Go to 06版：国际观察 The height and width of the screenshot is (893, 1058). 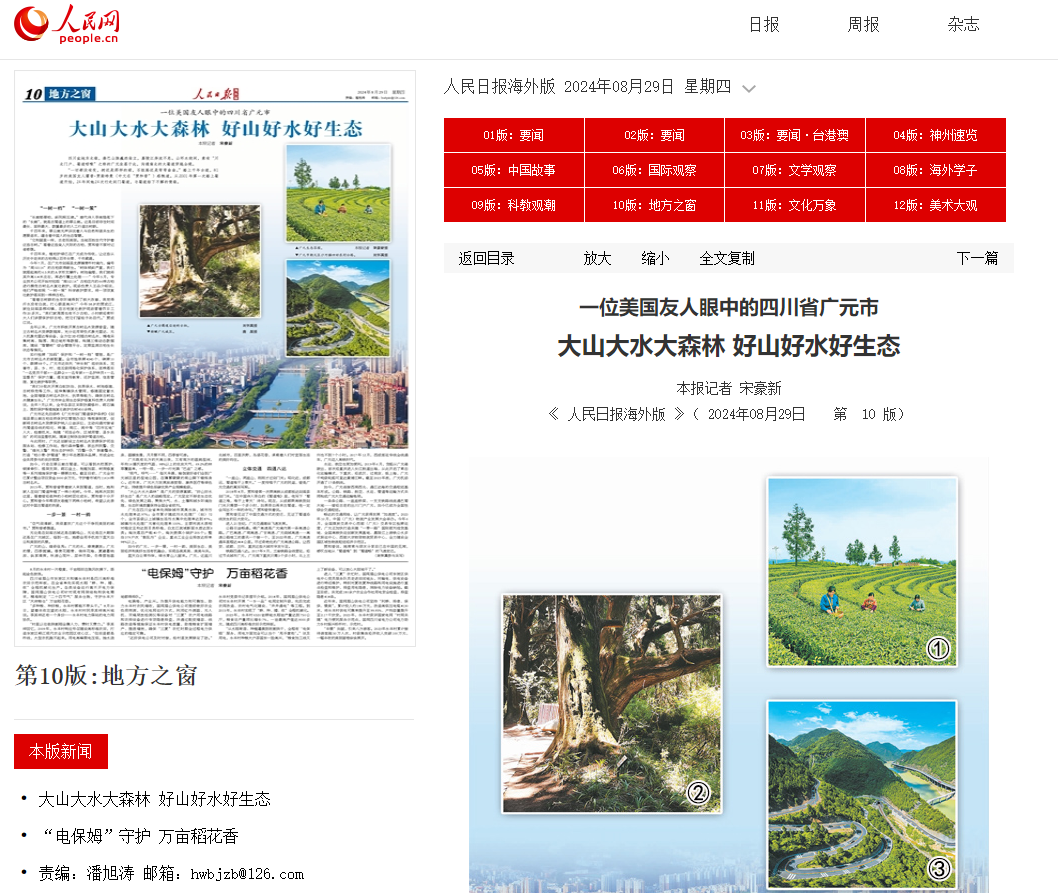pos(654,170)
